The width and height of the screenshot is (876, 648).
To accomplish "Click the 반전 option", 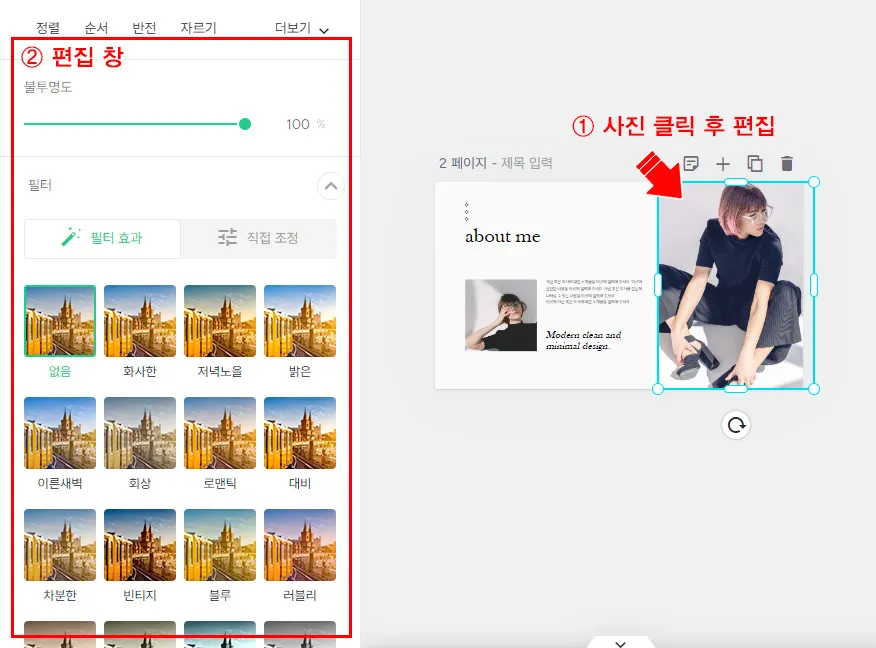I will coord(144,28).
